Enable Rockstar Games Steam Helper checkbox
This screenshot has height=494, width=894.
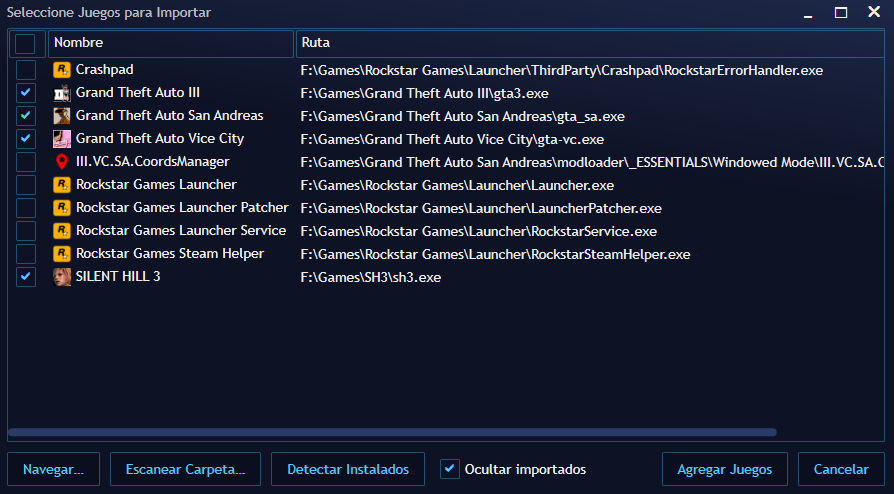tap(26, 253)
